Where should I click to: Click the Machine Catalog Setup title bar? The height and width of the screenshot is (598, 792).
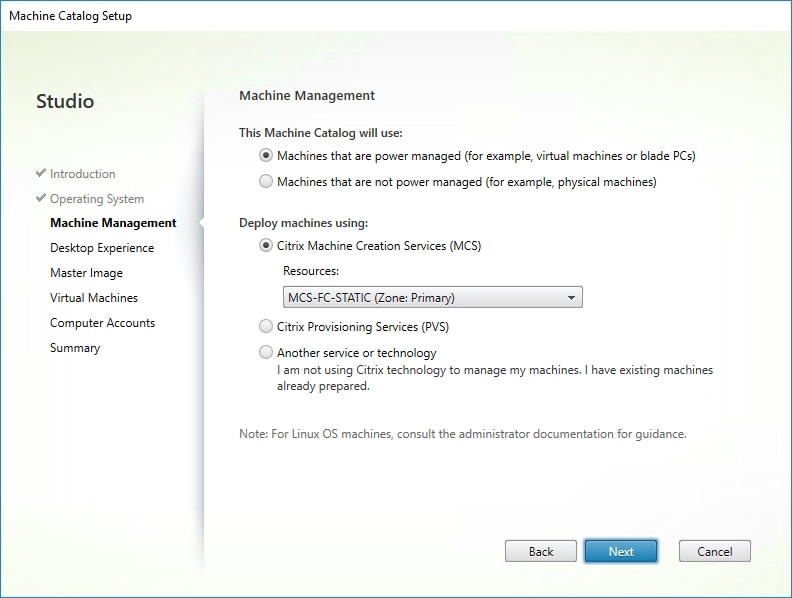396,16
